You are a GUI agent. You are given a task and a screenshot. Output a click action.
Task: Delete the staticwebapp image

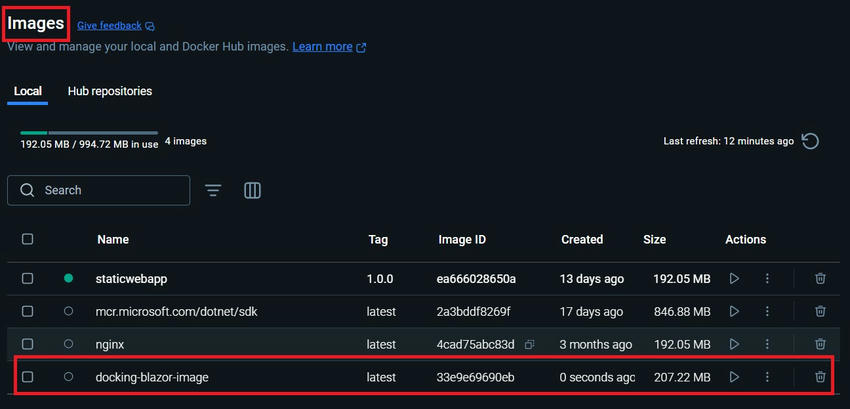(x=820, y=279)
